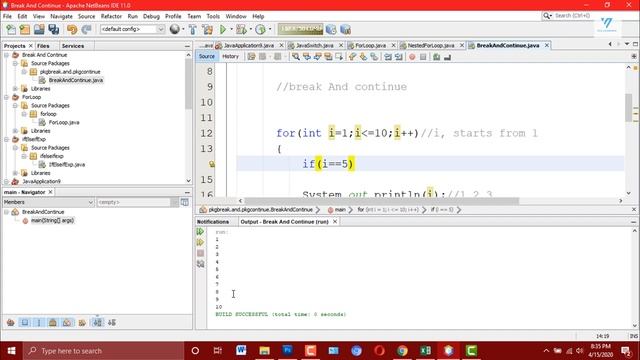
Task: Open the Profile Project dropdown arrow
Action: [269, 29]
